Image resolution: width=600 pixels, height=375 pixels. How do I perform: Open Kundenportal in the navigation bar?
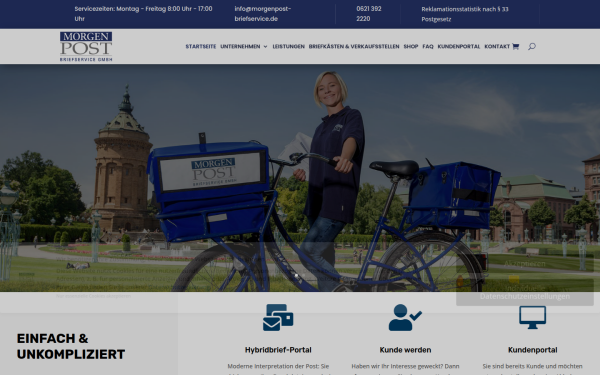pyautogui.click(x=459, y=46)
